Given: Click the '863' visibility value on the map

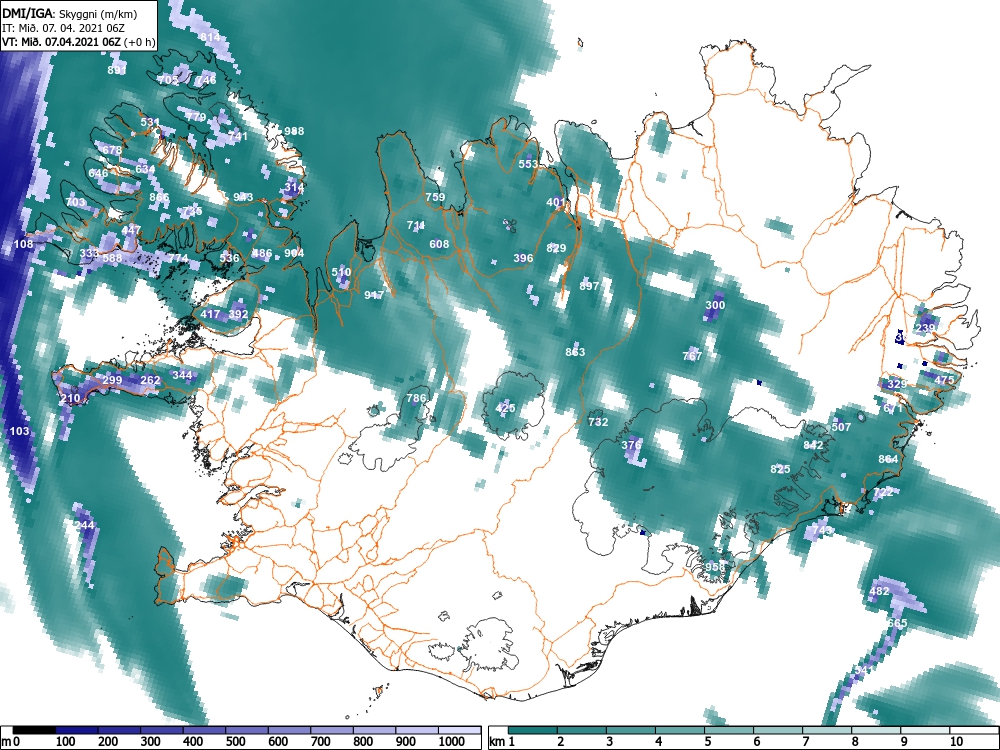Looking at the screenshot, I should (x=575, y=352).
